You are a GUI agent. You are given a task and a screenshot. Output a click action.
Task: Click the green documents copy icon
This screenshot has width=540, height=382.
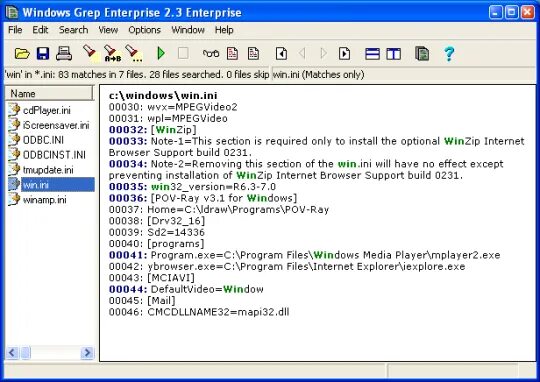[422, 53]
